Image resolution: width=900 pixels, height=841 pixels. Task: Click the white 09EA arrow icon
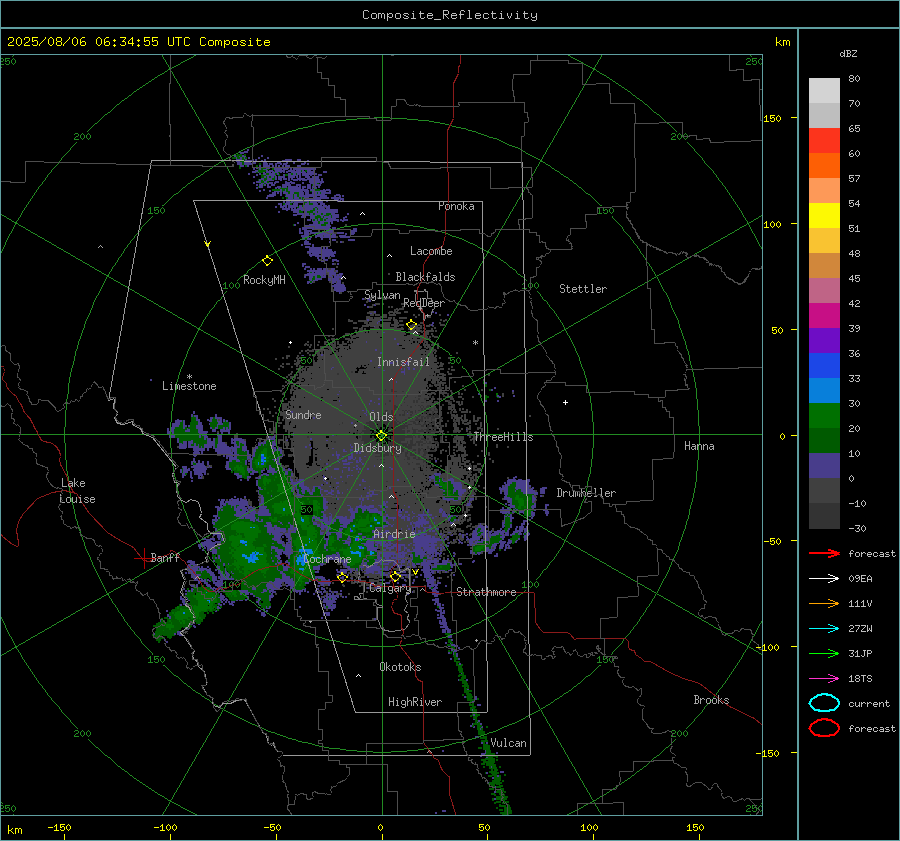[x=824, y=578]
